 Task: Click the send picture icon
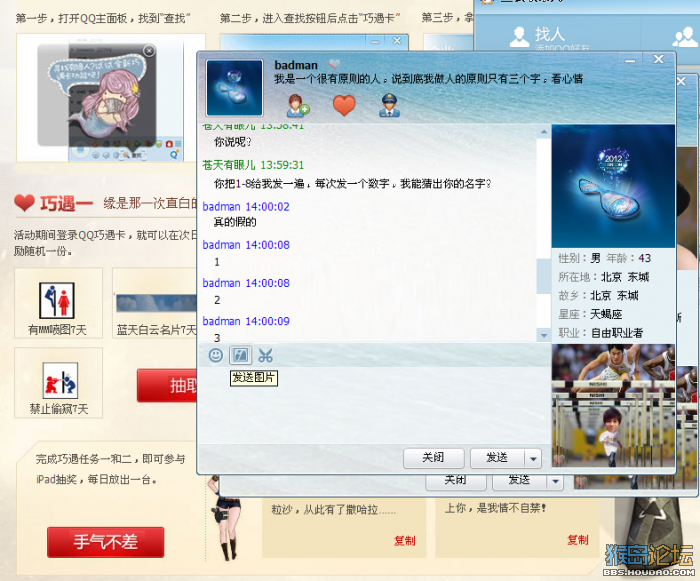tap(240, 355)
